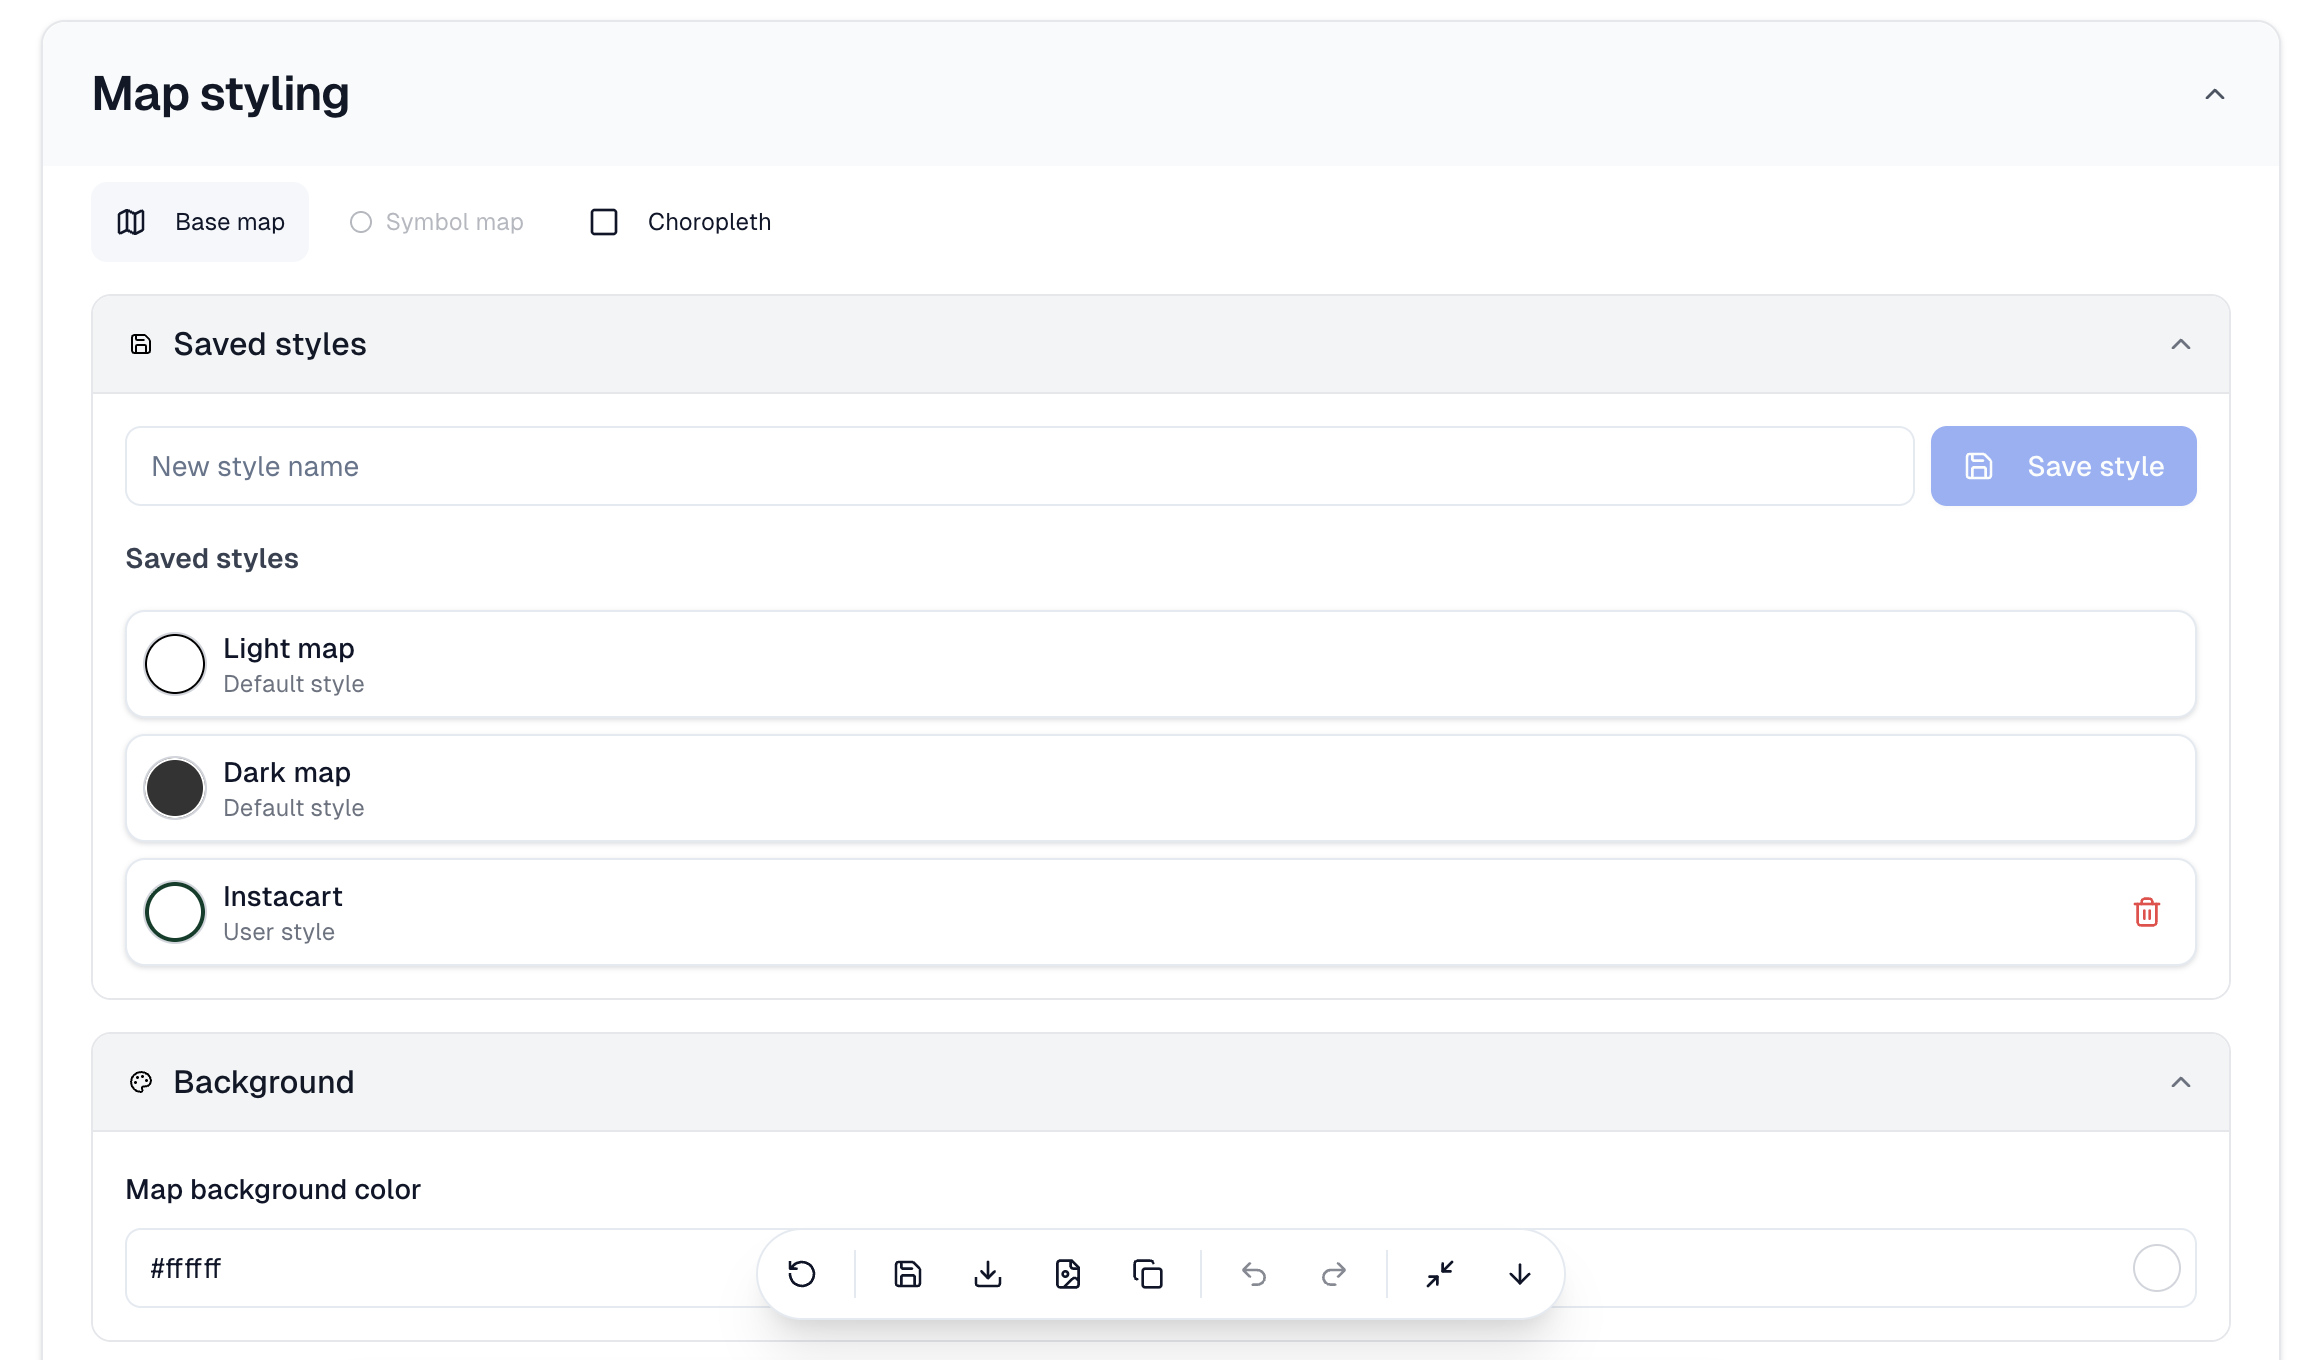Toggle the Choropleth checkbox
Screen dimensions: 2302x1360
[604, 222]
